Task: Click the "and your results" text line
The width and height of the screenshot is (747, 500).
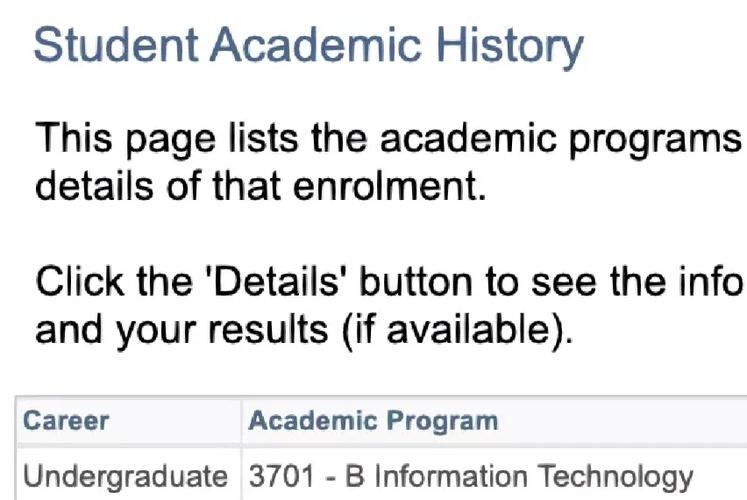Action: point(304,330)
